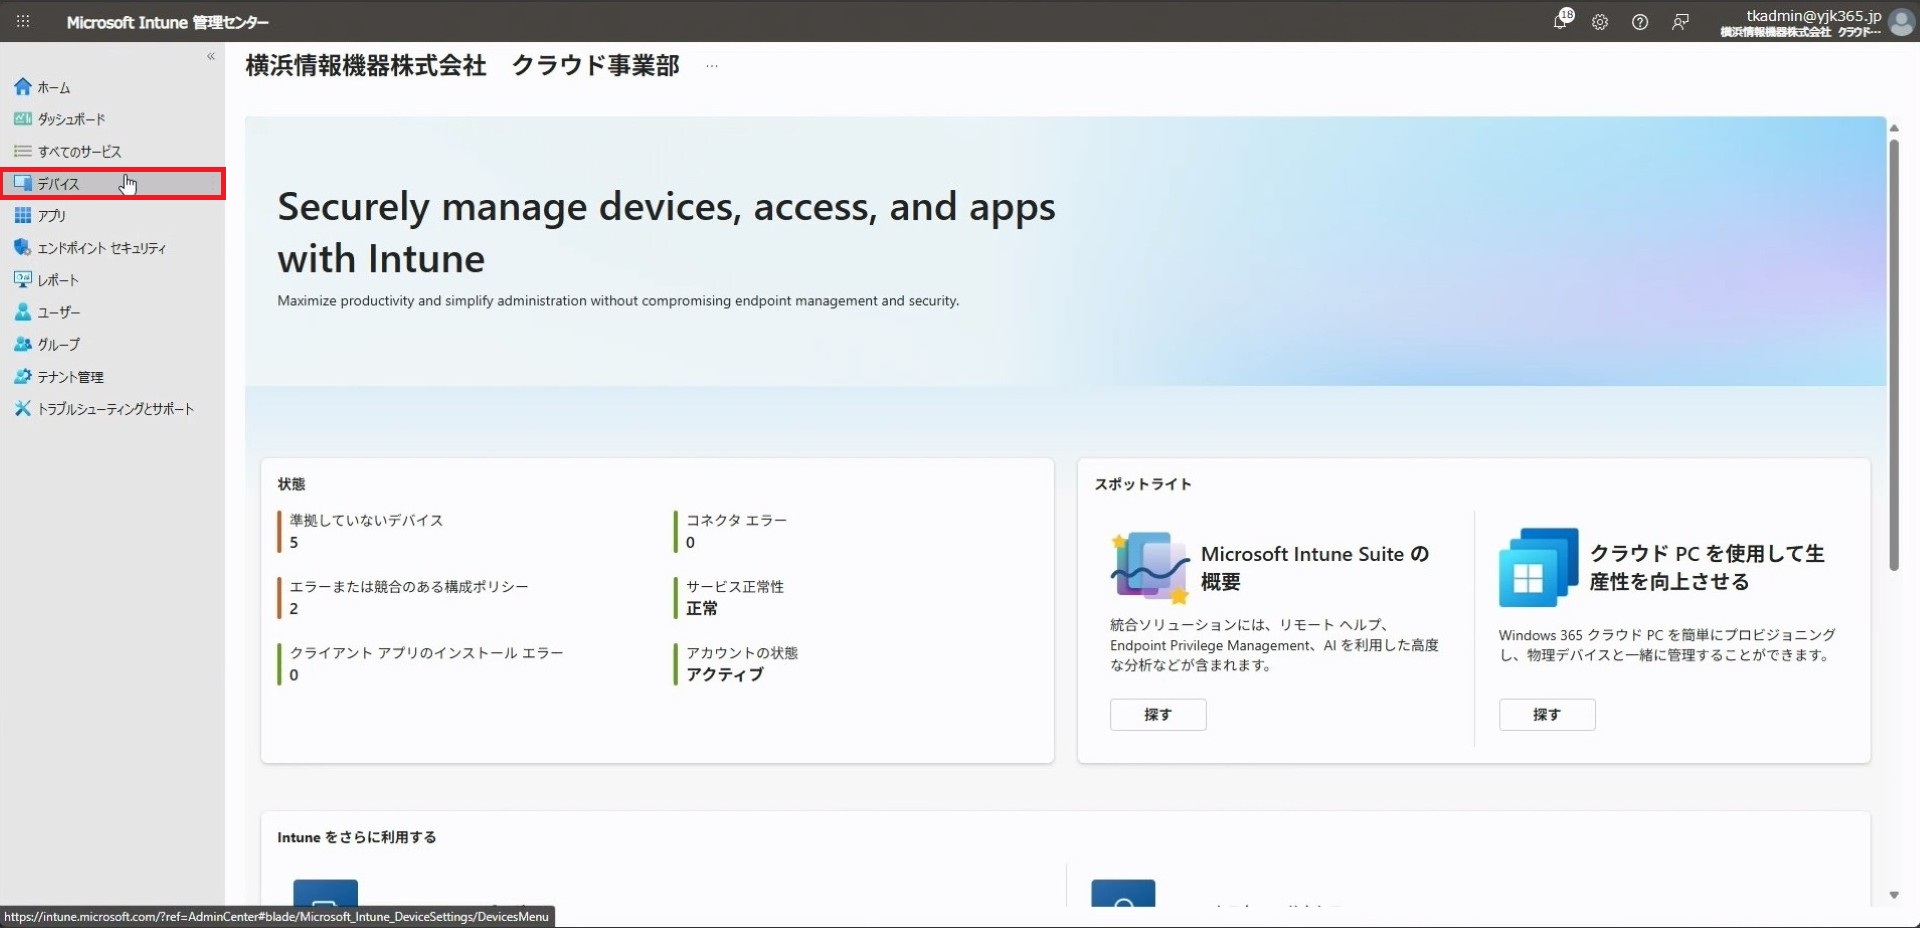The height and width of the screenshot is (928, 1920).
Task: Click the Windows 365 cloud PC thumbnail
Action: 1538,567
